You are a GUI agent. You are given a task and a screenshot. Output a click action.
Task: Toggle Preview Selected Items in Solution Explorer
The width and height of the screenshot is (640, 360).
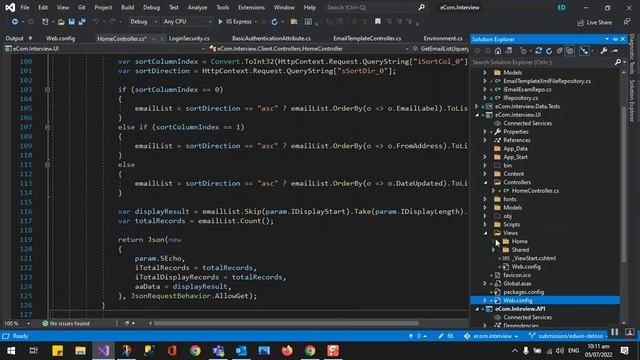click(x=584, y=51)
